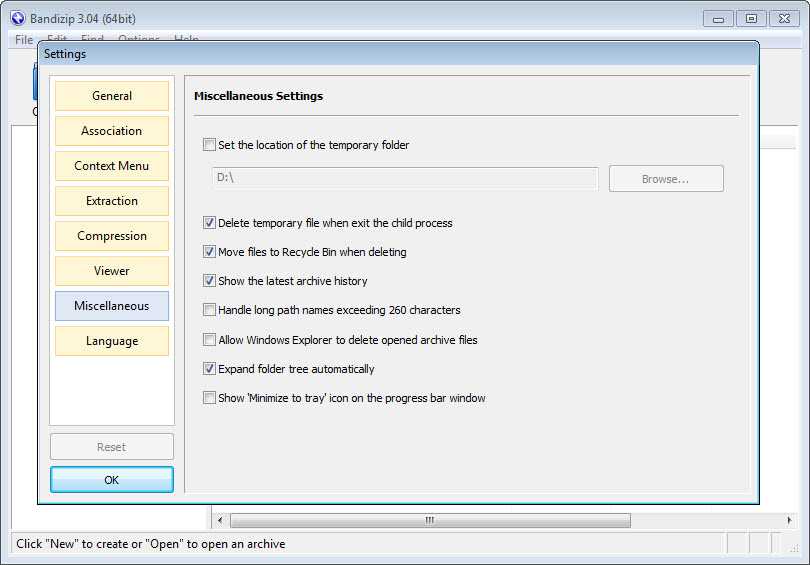Screen dimensions: 810x565
Task: Go to Extraction settings
Action: pos(112,201)
